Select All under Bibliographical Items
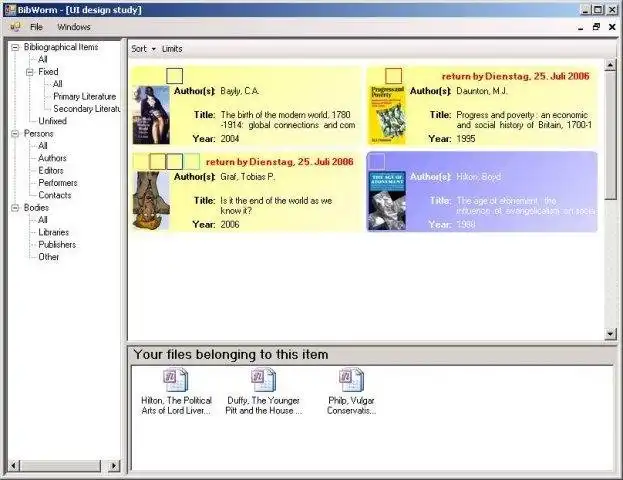The width and height of the screenshot is (623, 480). (x=43, y=60)
